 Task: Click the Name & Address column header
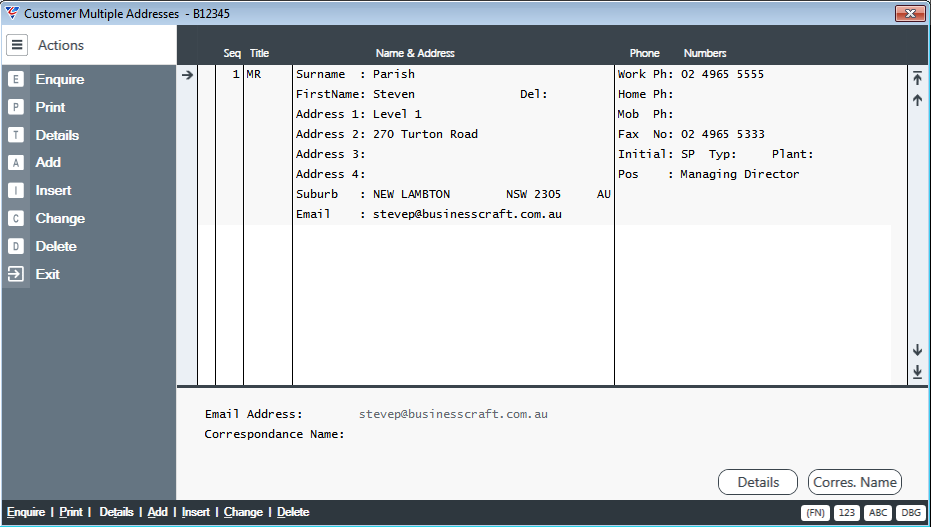[x=415, y=53]
